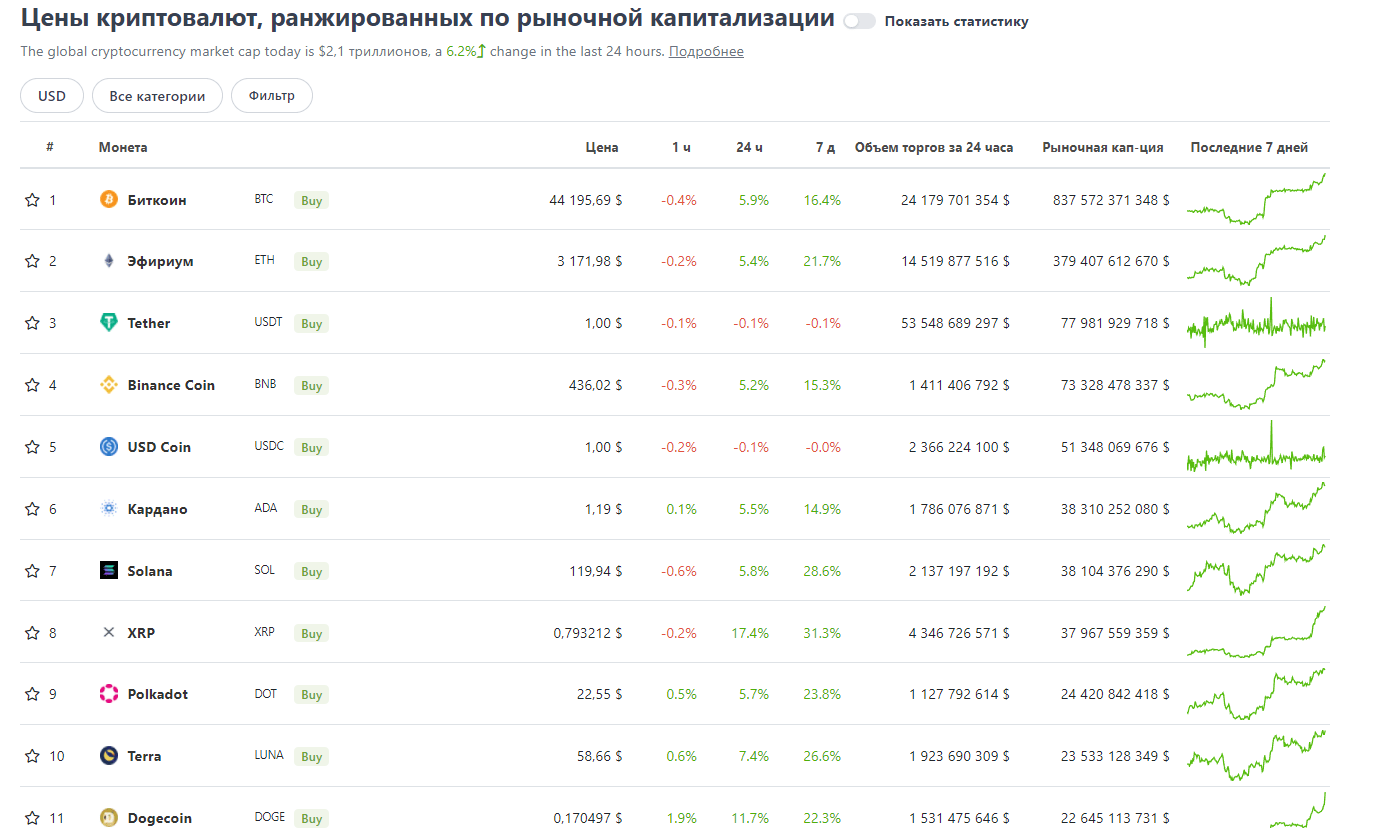The width and height of the screenshot is (1381, 828).
Task: Click Buy button for Solana
Action: (311, 571)
